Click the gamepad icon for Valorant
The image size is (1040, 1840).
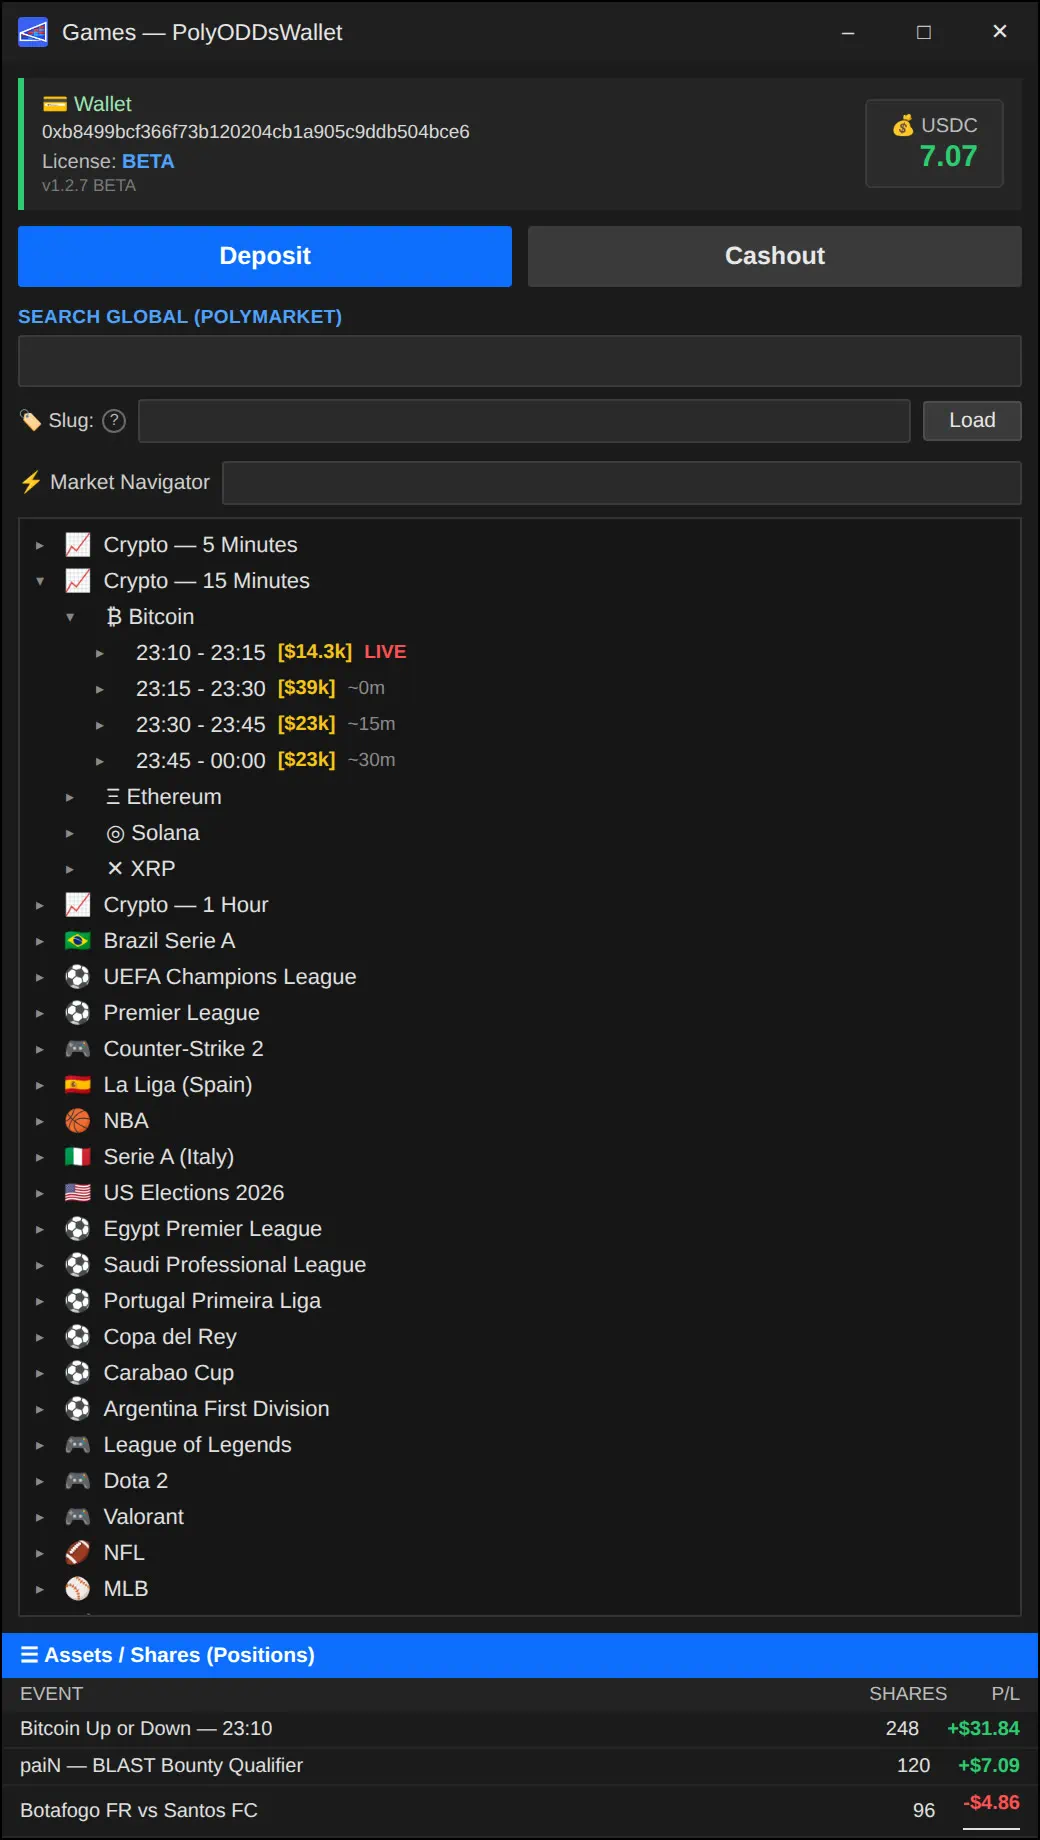point(78,1517)
